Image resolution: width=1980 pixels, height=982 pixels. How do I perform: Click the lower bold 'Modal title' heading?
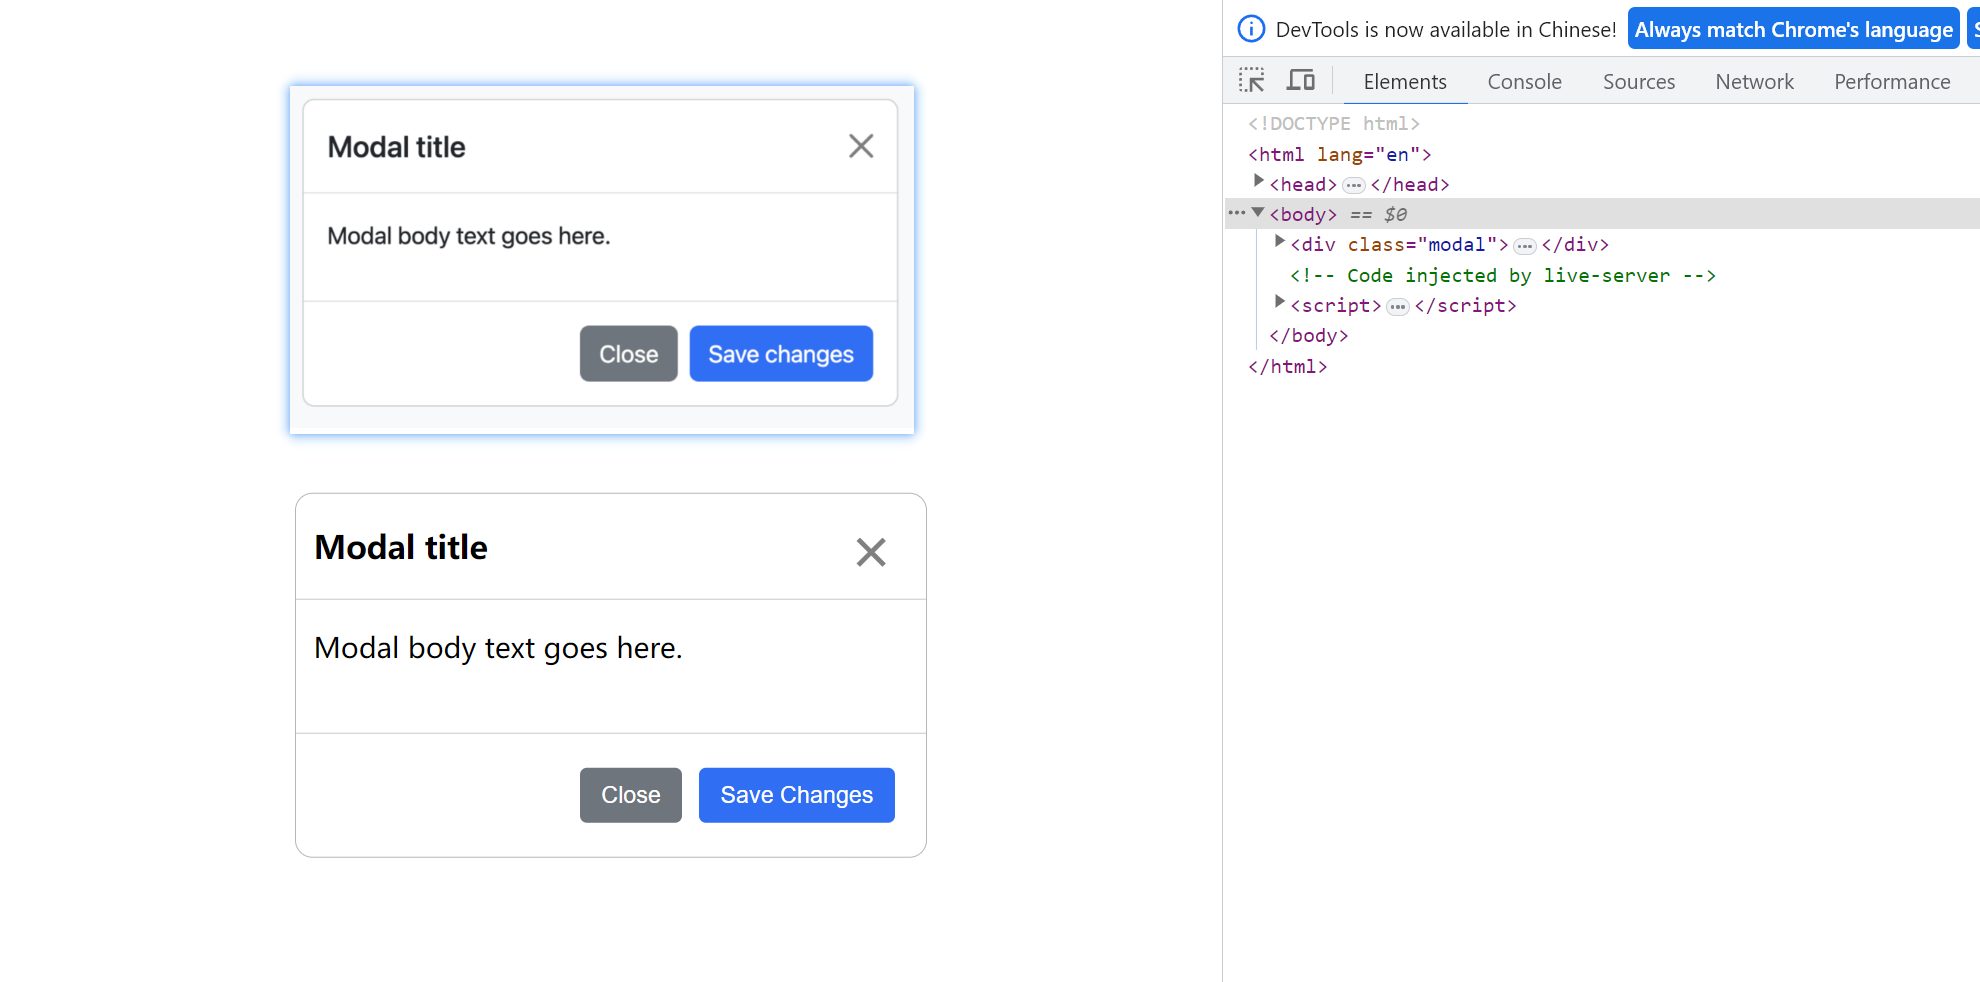[x=401, y=547]
